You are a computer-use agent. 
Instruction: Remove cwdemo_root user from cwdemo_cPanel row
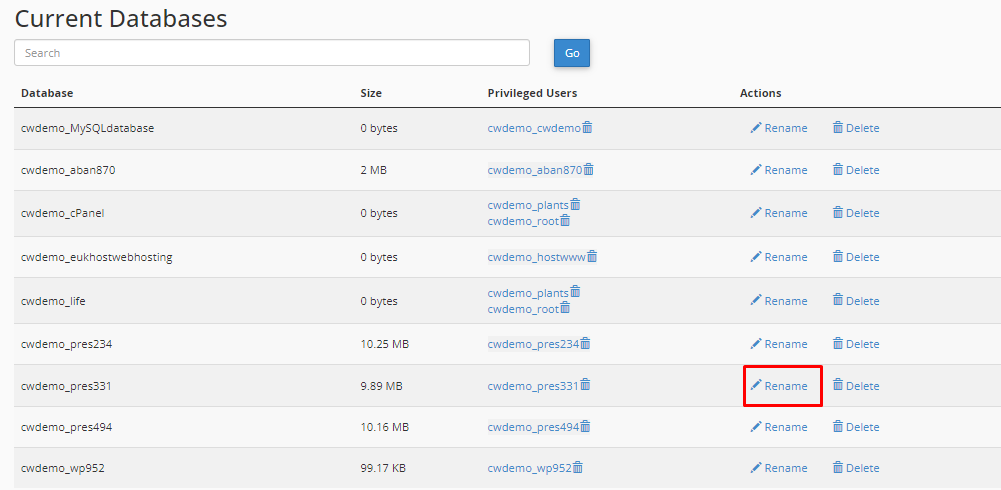[x=564, y=221]
